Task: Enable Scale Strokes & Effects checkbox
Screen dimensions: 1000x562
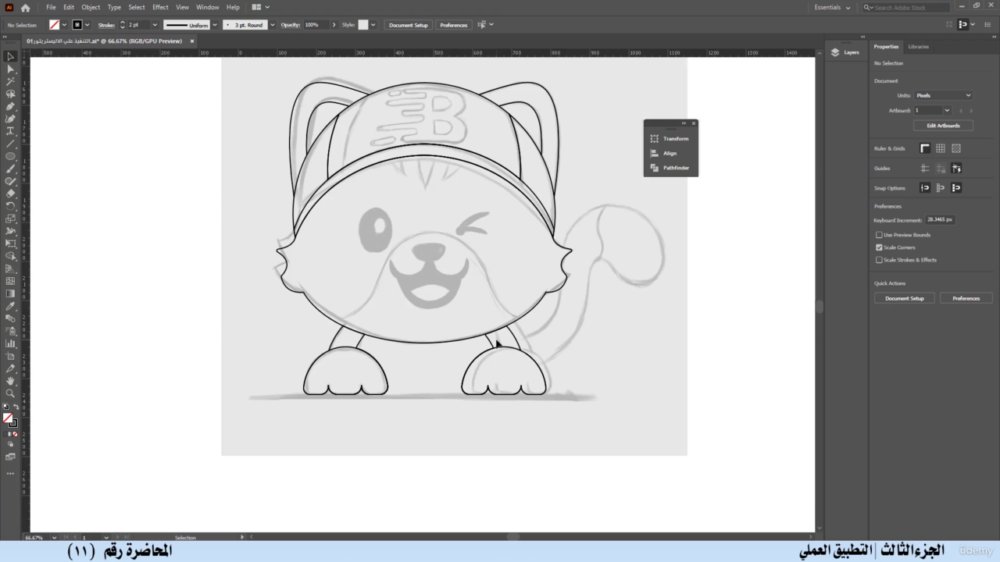Action: pyautogui.click(x=879, y=260)
